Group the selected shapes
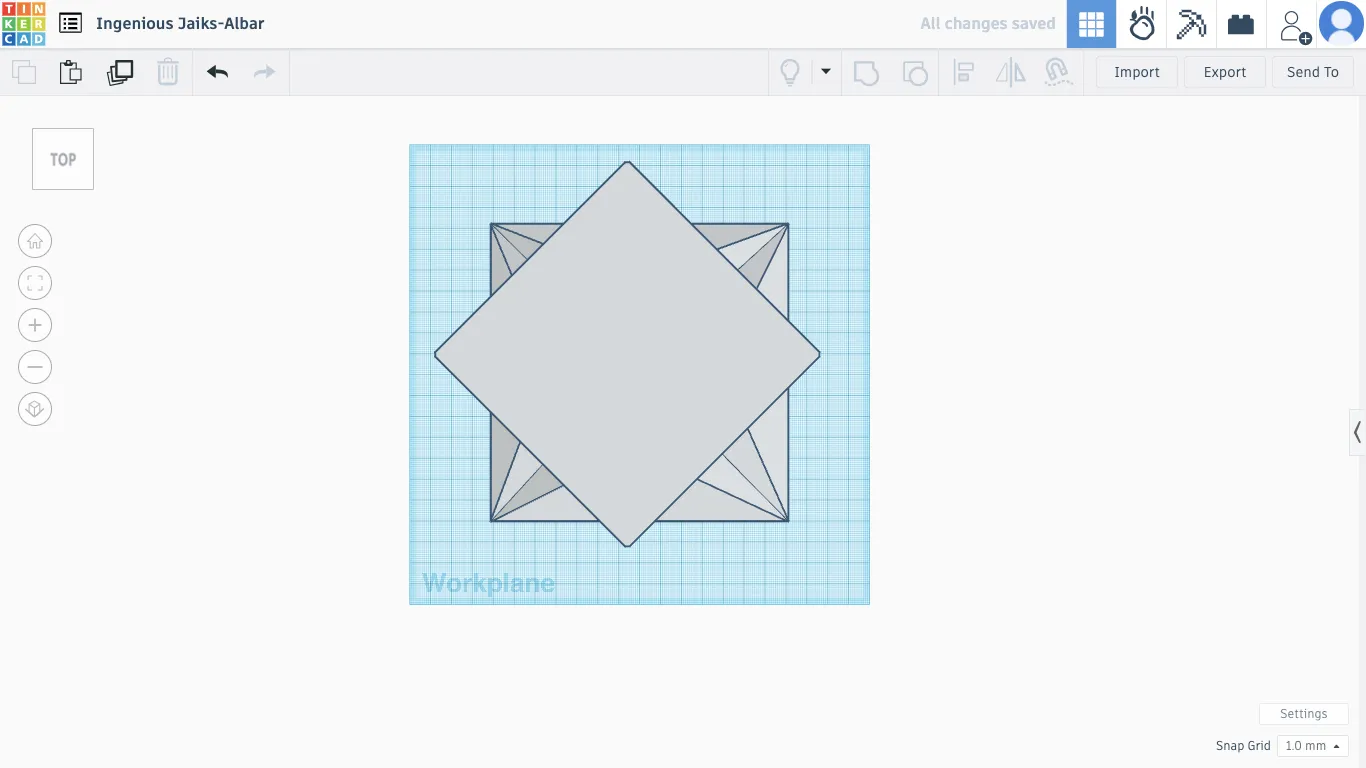 click(x=866, y=72)
